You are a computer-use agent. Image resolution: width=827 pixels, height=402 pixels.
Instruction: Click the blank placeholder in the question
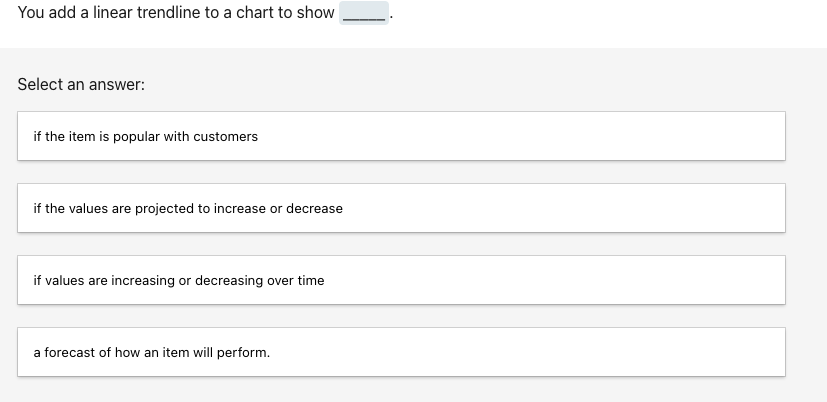[x=363, y=16]
